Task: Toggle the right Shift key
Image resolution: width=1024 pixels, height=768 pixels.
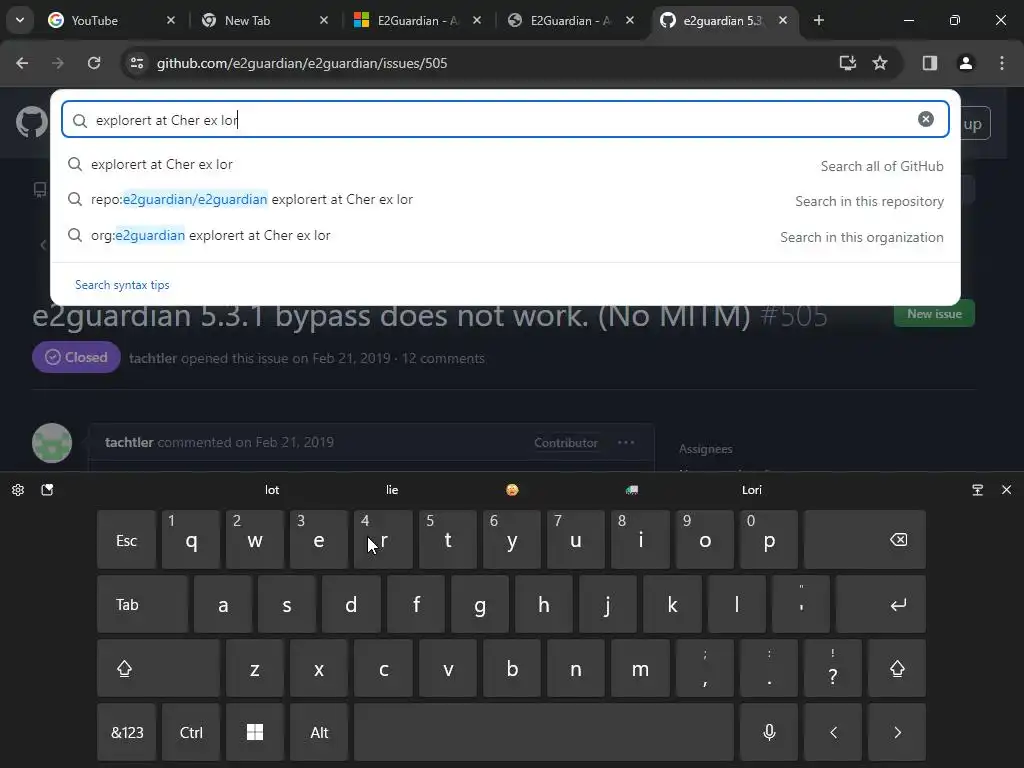Action: (897, 668)
